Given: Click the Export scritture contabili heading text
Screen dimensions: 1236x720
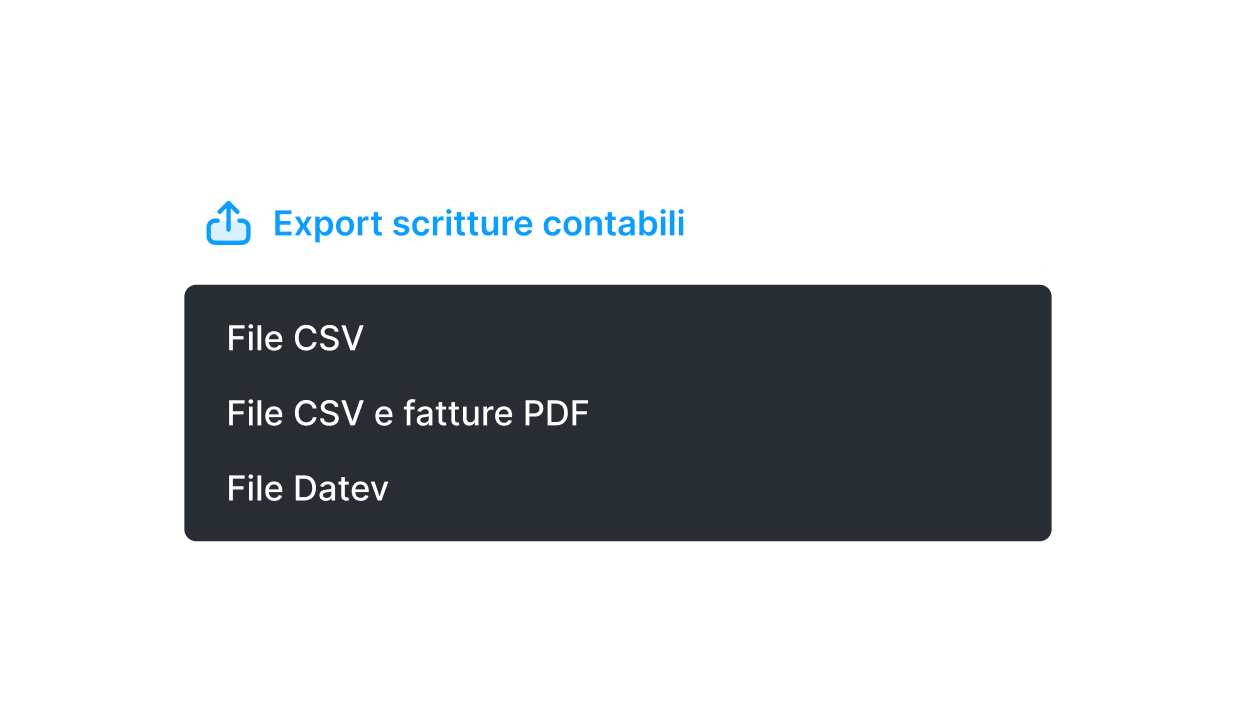Looking at the screenshot, I should [478, 223].
